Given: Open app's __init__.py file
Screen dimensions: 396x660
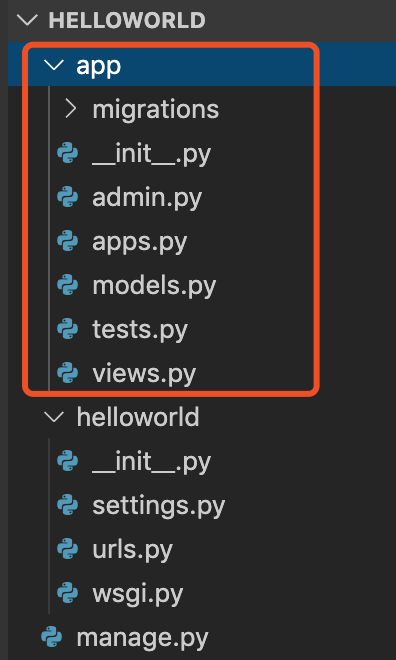Looking at the screenshot, I should 151,154.
